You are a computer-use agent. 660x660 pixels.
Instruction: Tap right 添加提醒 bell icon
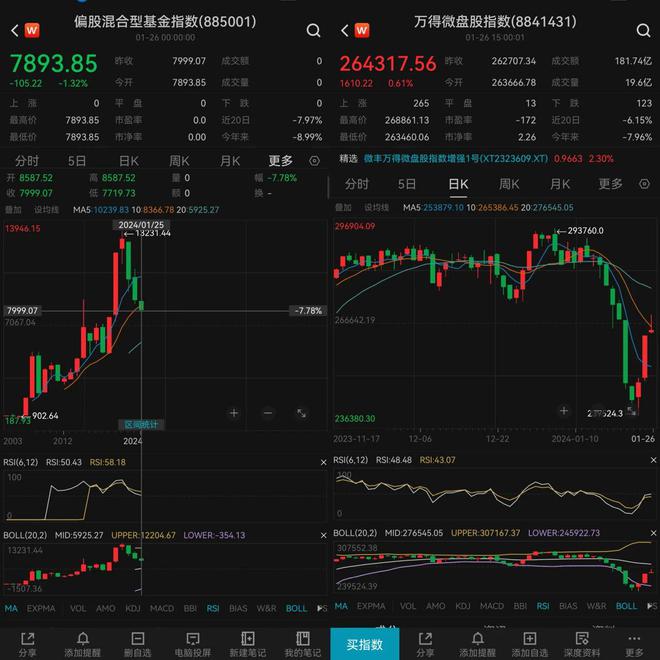tap(477, 644)
